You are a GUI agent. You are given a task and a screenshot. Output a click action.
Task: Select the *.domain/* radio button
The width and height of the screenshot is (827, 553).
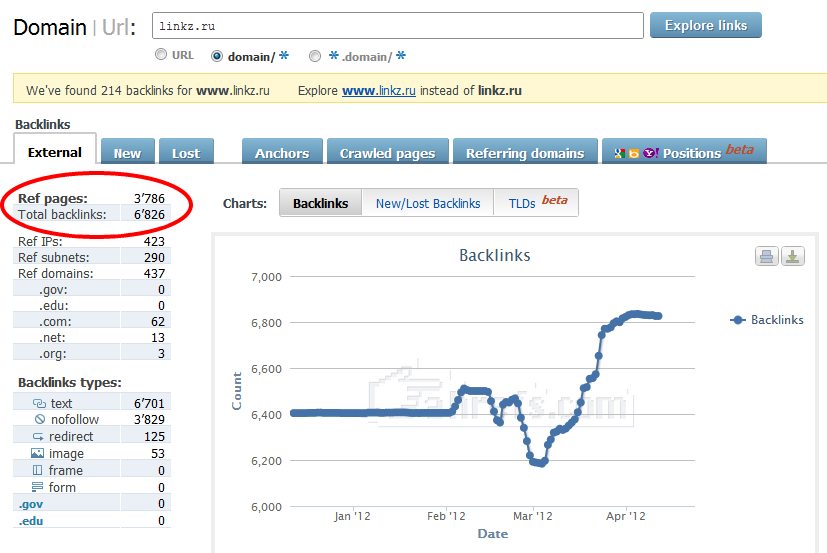point(315,56)
